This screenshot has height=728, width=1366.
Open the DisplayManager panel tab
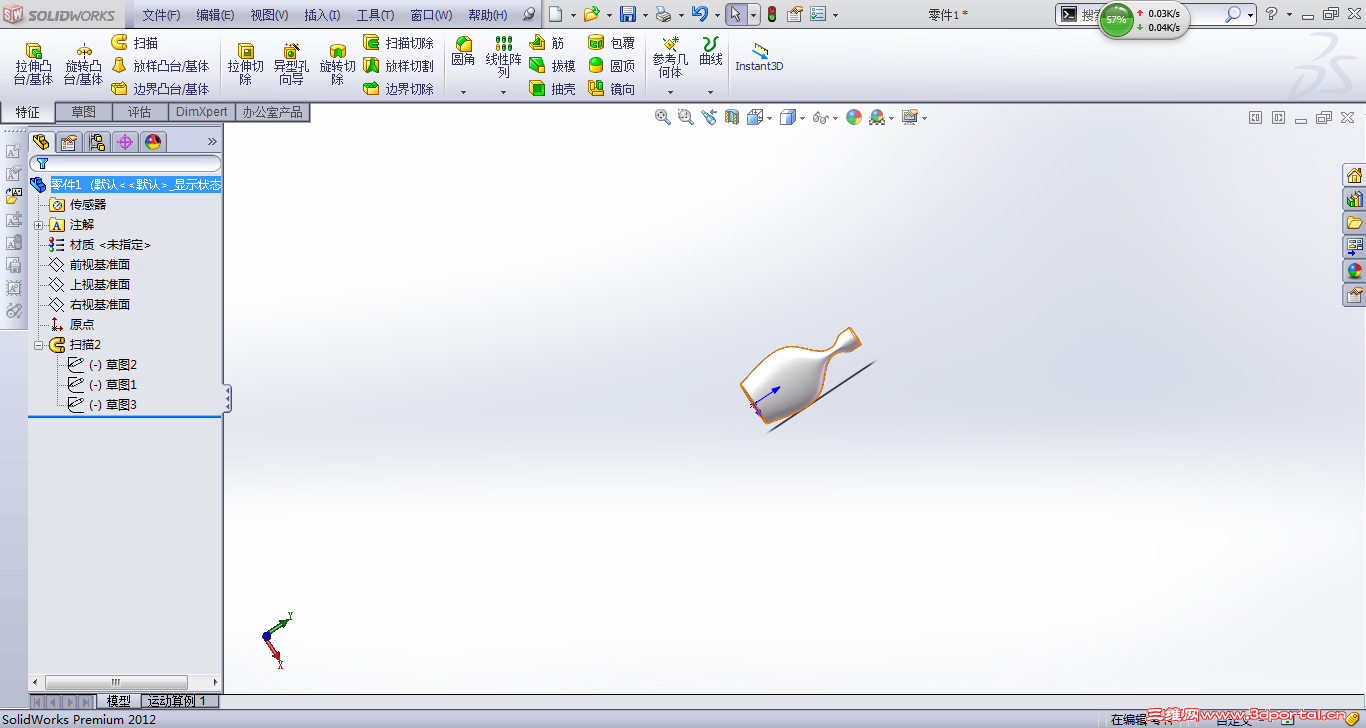pyautogui.click(x=153, y=142)
